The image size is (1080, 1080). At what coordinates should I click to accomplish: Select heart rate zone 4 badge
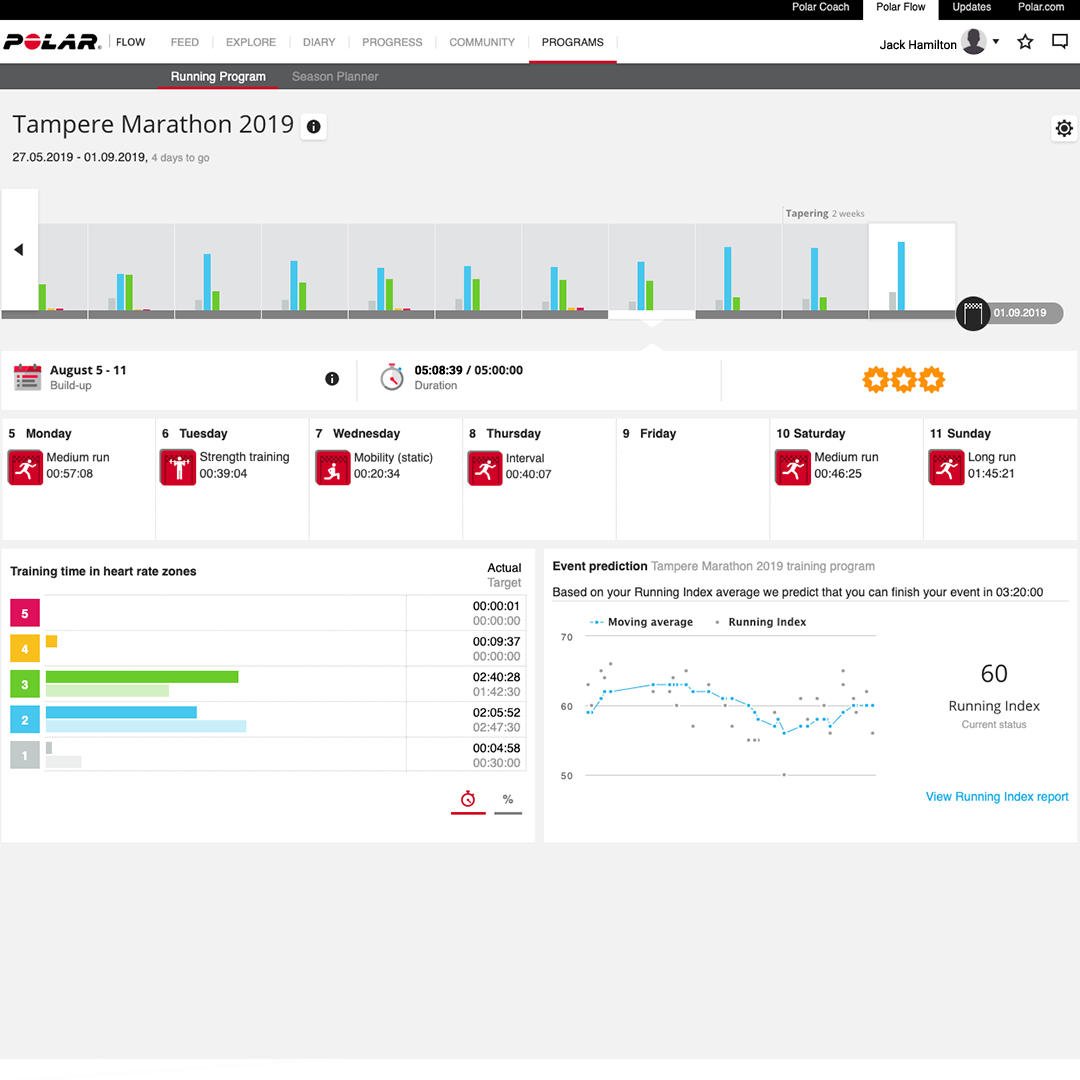click(25, 649)
